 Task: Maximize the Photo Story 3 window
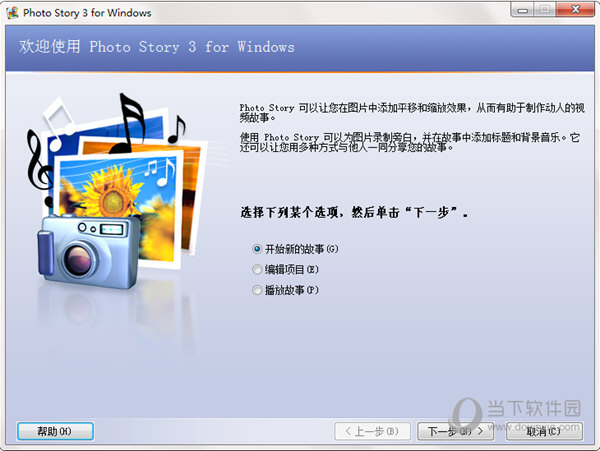point(545,10)
